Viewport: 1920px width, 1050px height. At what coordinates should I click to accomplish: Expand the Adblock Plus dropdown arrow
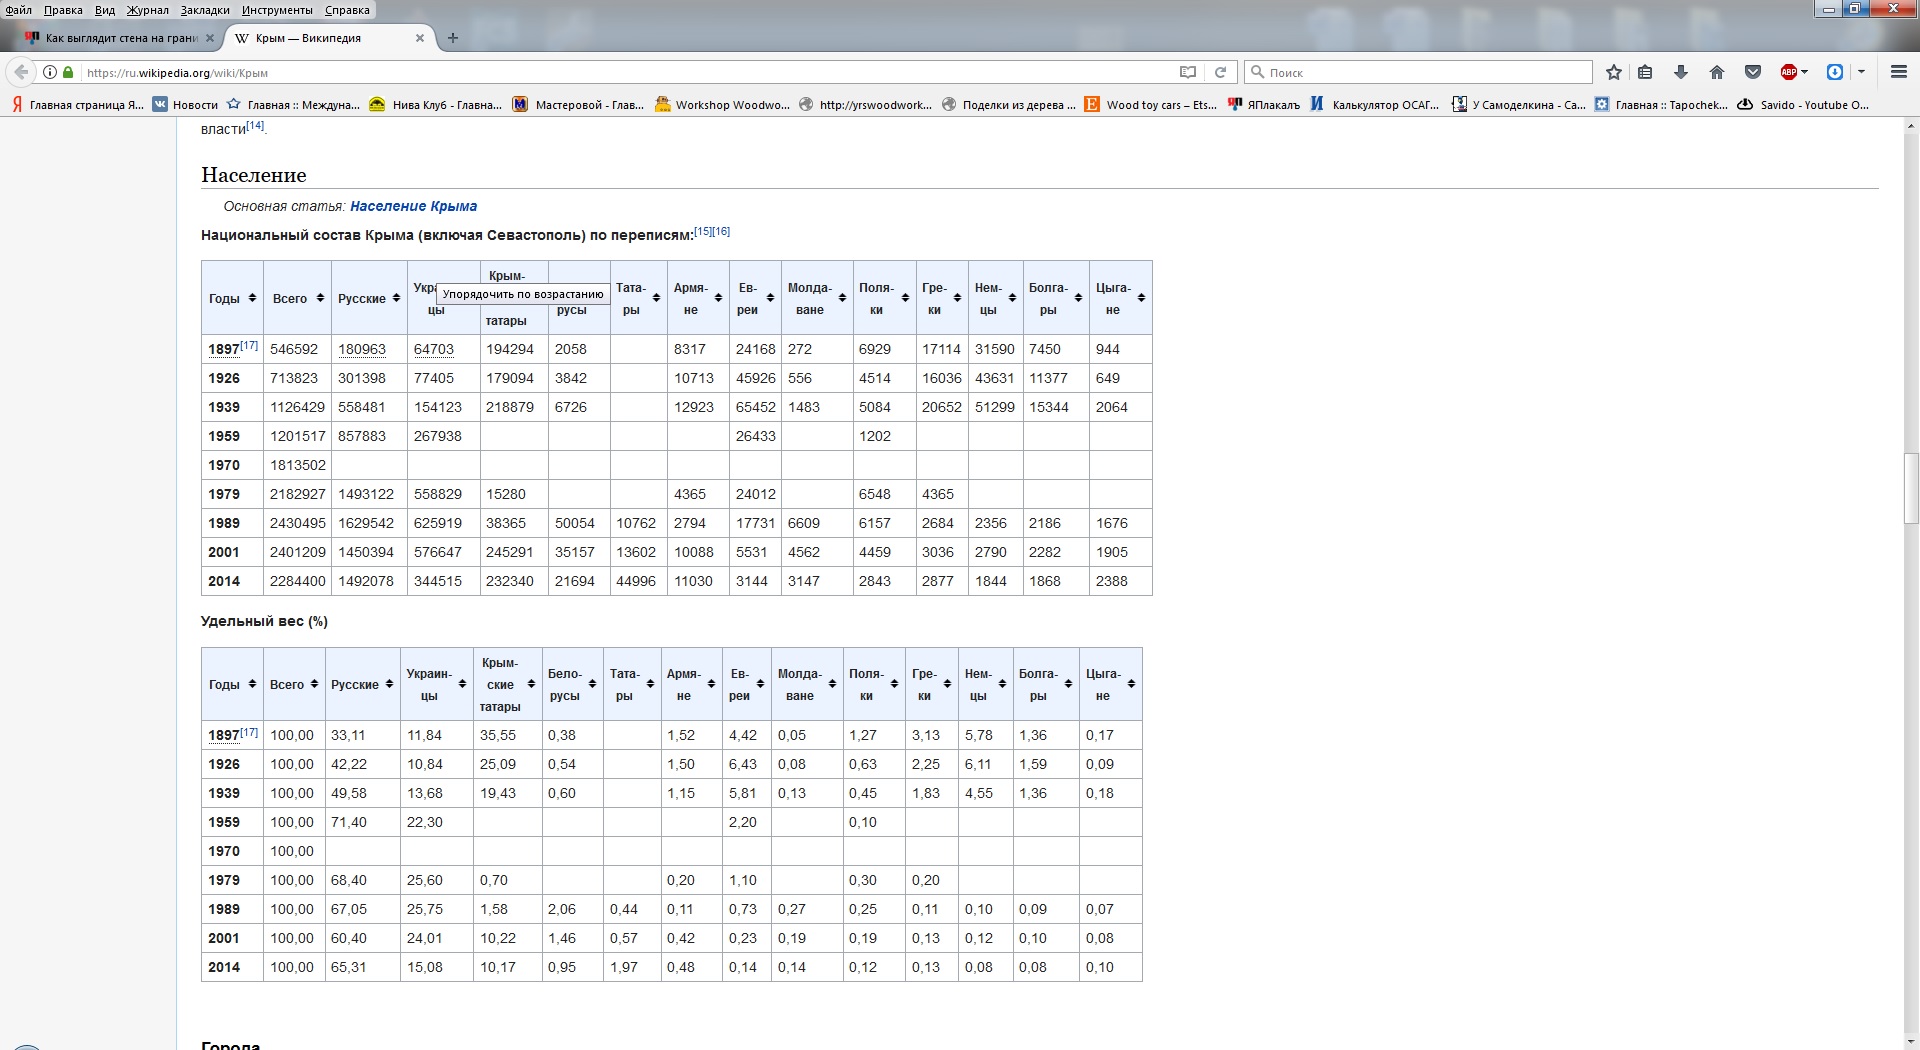click(x=1805, y=72)
